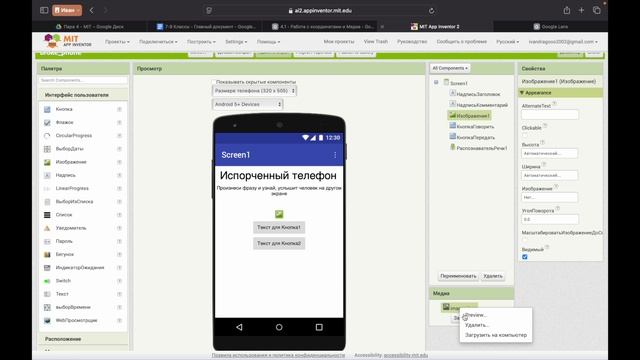Click the browser share icon

[x=567, y=10]
